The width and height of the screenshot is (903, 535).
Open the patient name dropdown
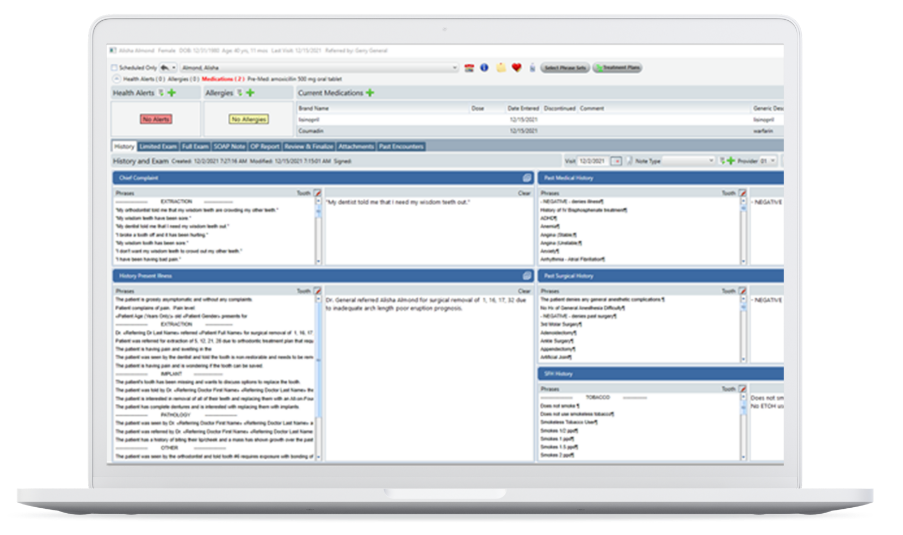[x=454, y=68]
